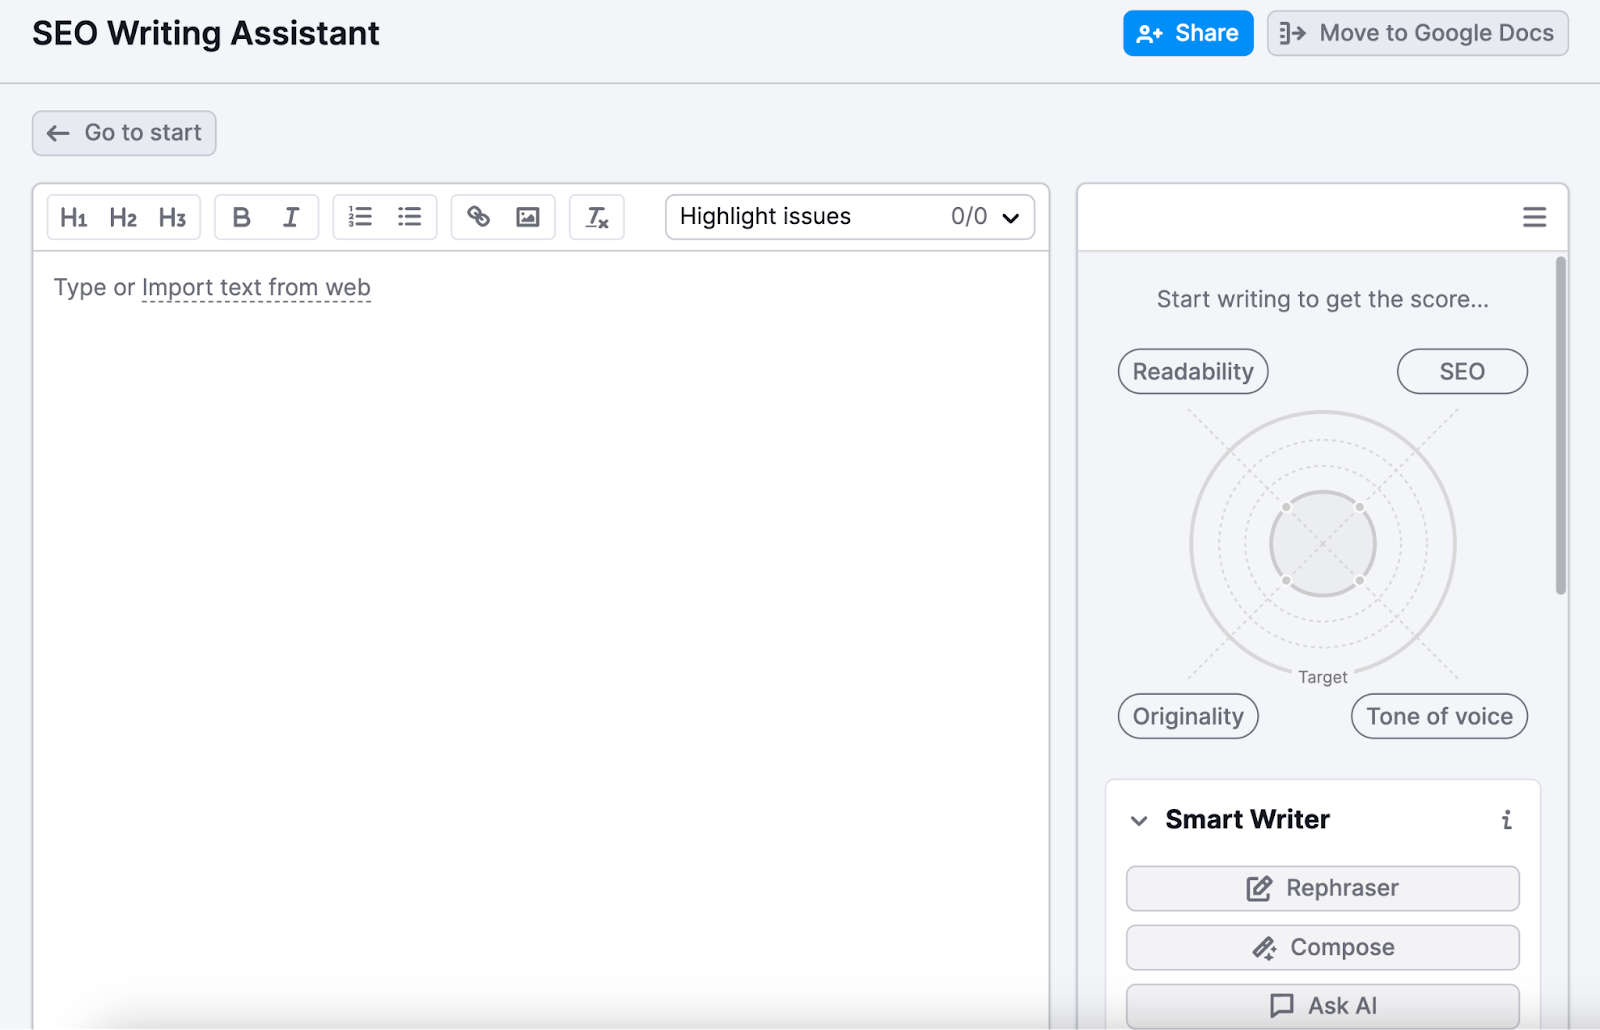Collapse the Smart Writer section
Screen dimensions: 1600x1030
click(x=1138, y=820)
